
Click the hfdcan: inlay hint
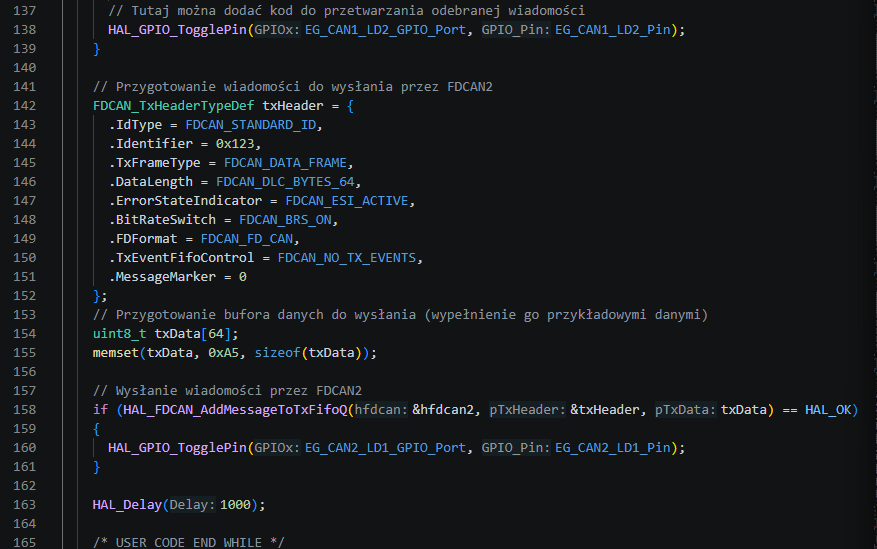point(381,410)
